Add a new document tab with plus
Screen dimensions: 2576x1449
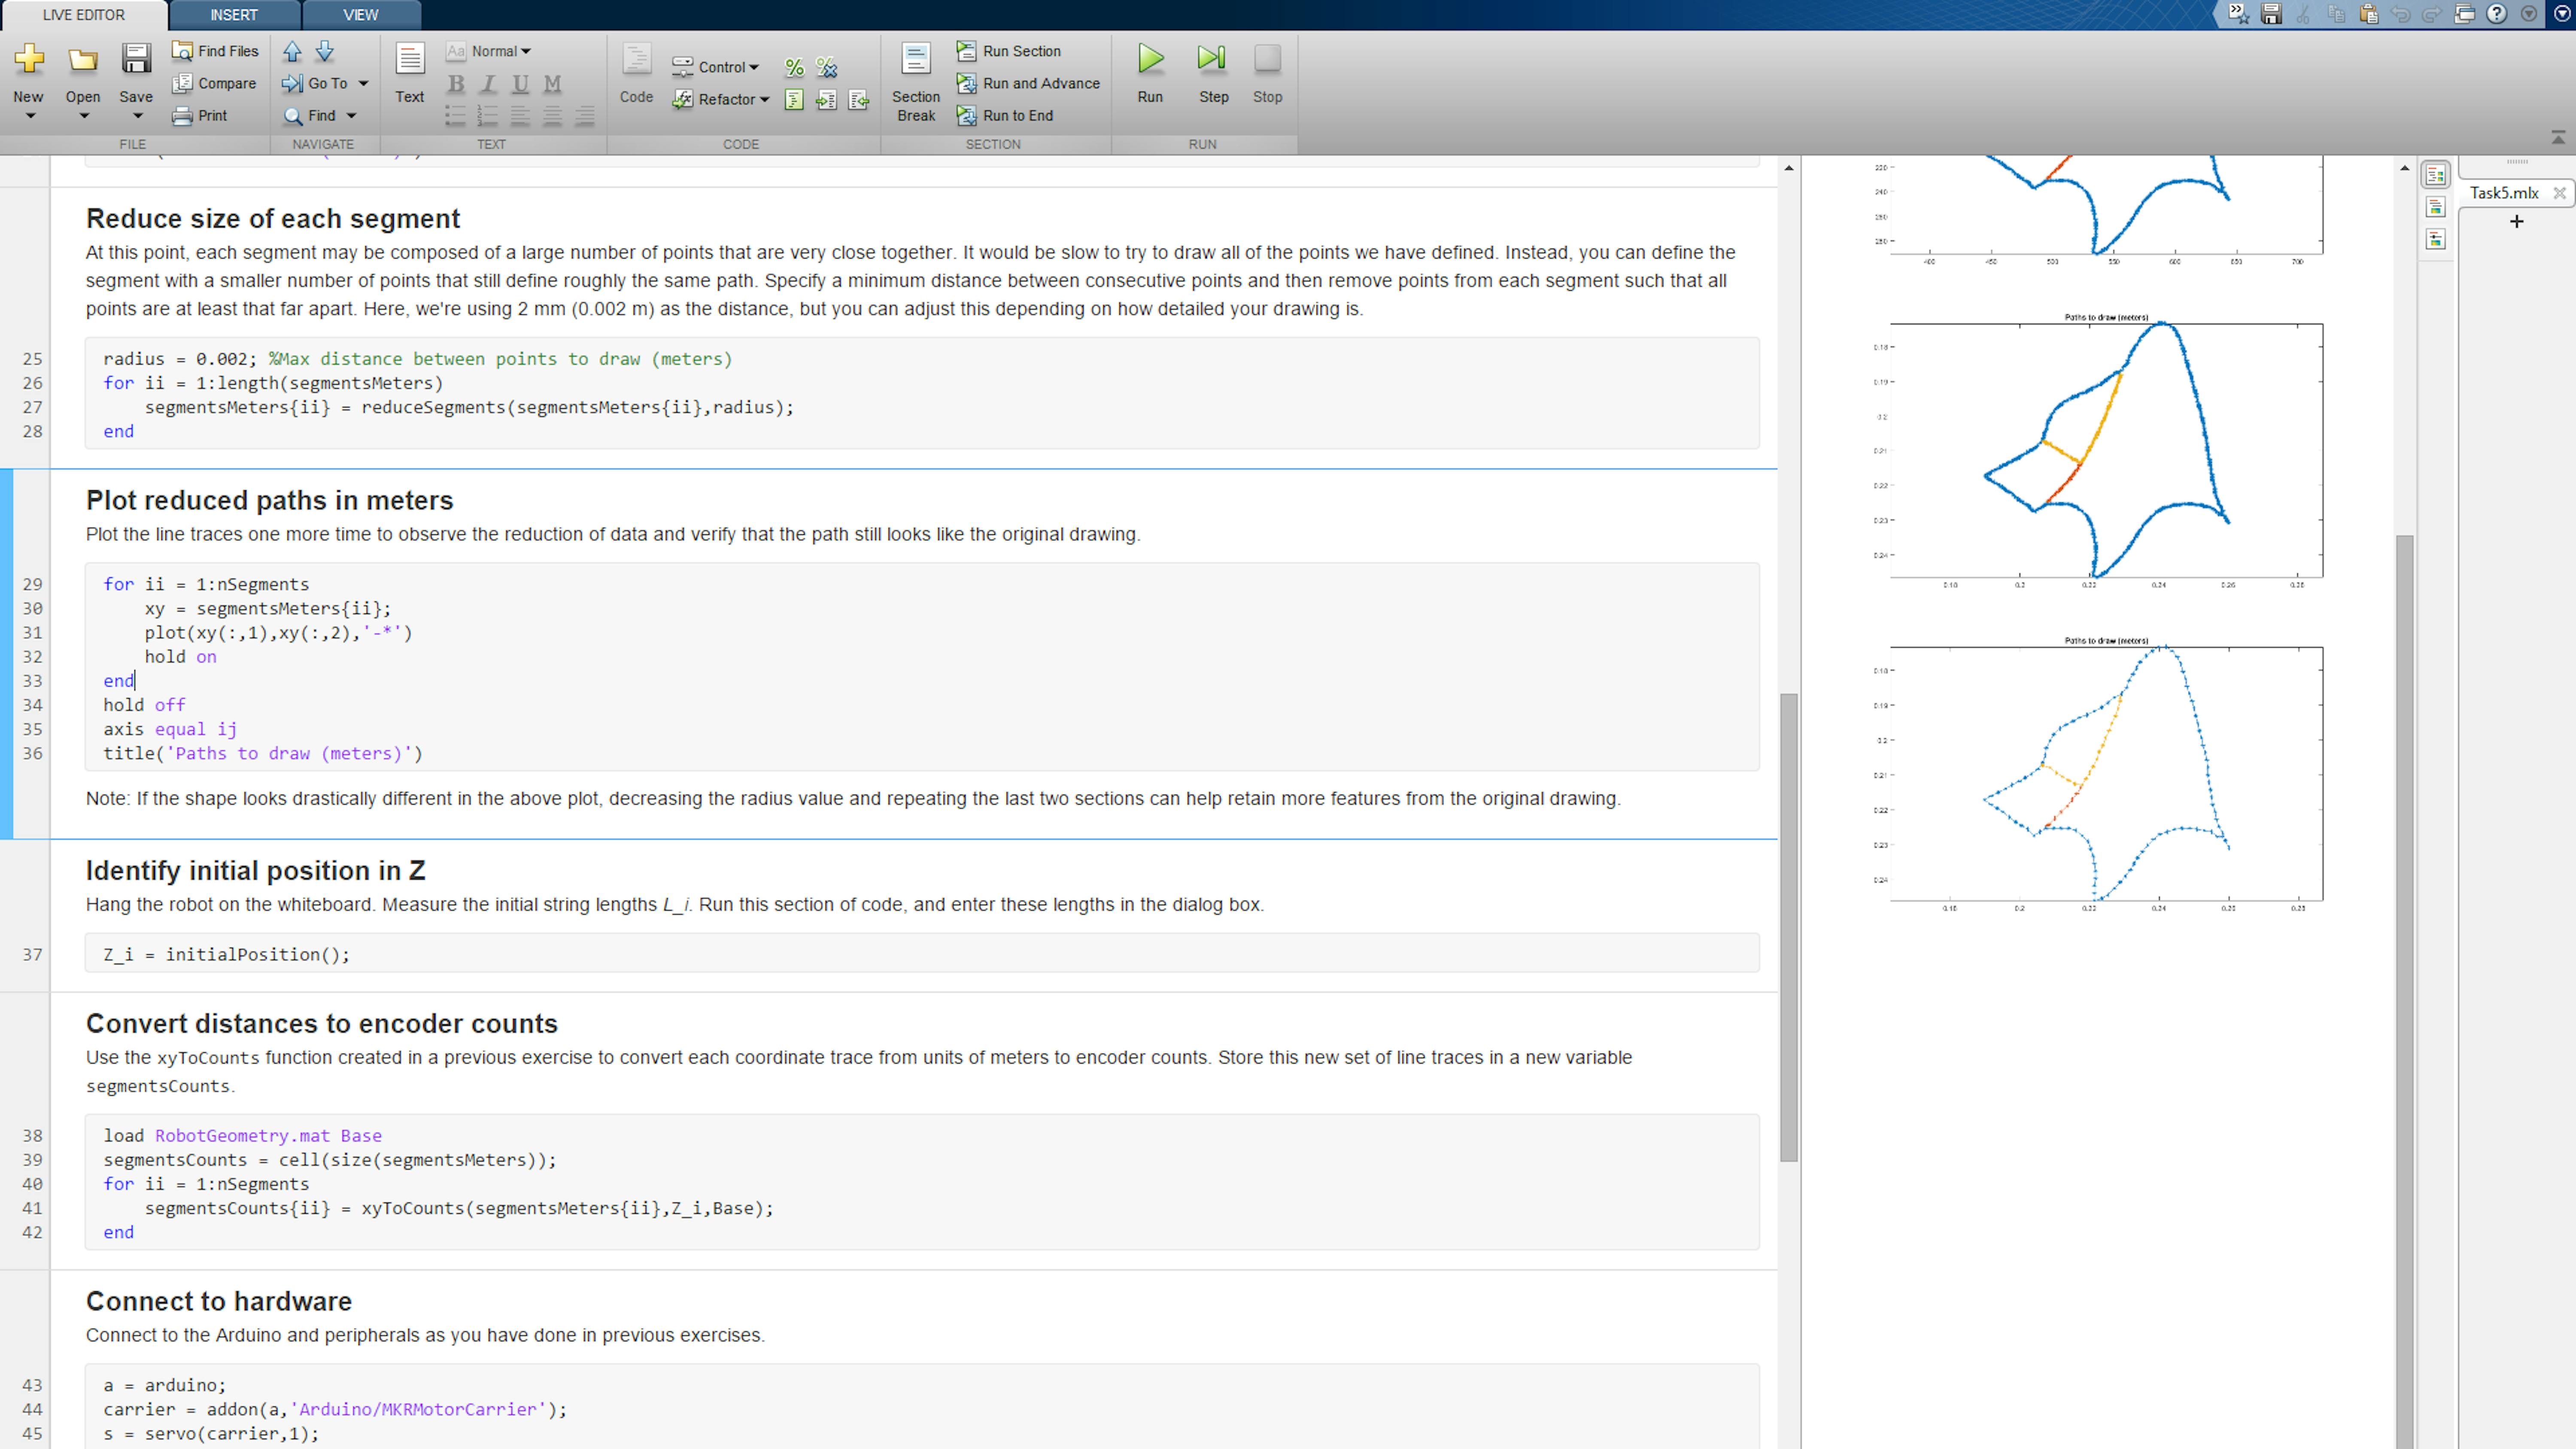pyautogui.click(x=2517, y=221)
